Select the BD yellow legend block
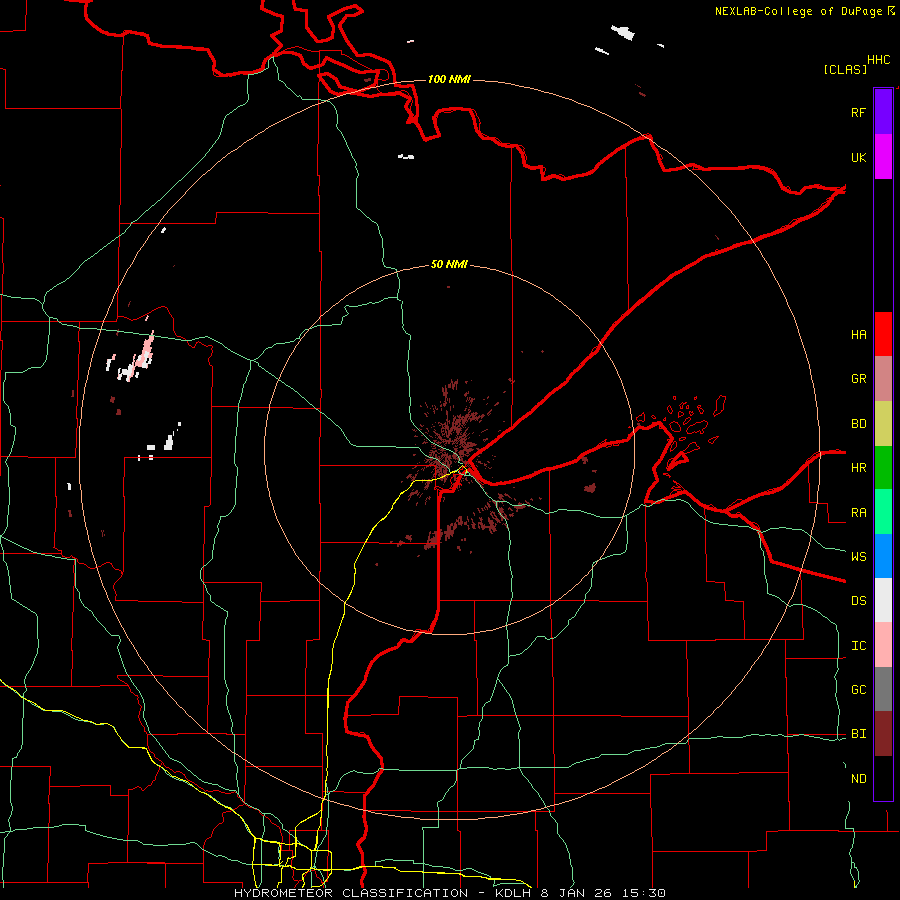This screenshot has height=900, width=900. [883, 423]
